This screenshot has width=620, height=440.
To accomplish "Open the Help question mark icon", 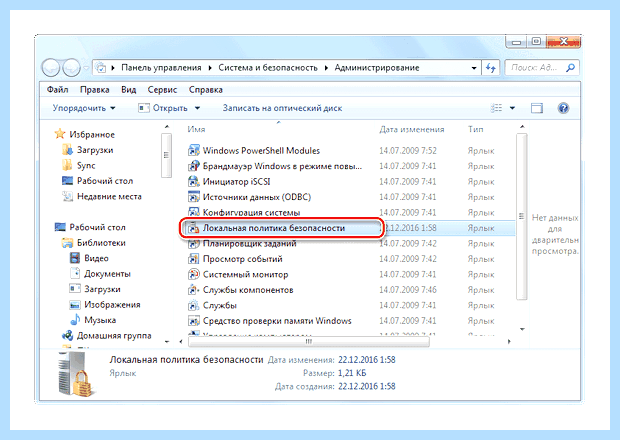I will [563, 108].
